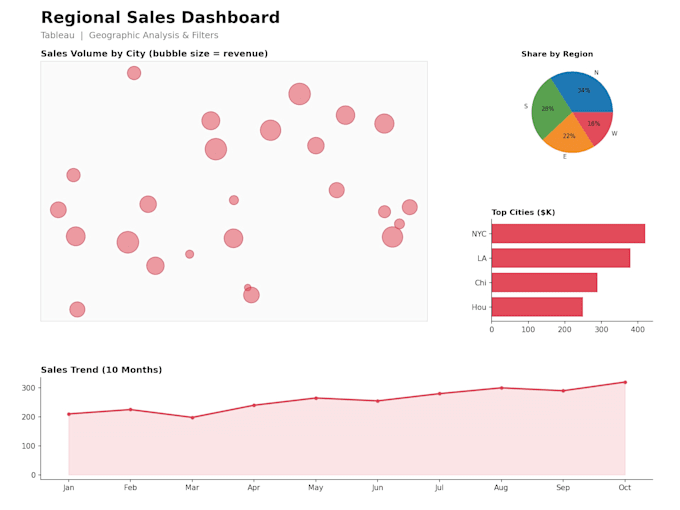
Task: Click the Sep point on the sales trend
Action: (563, 391)
